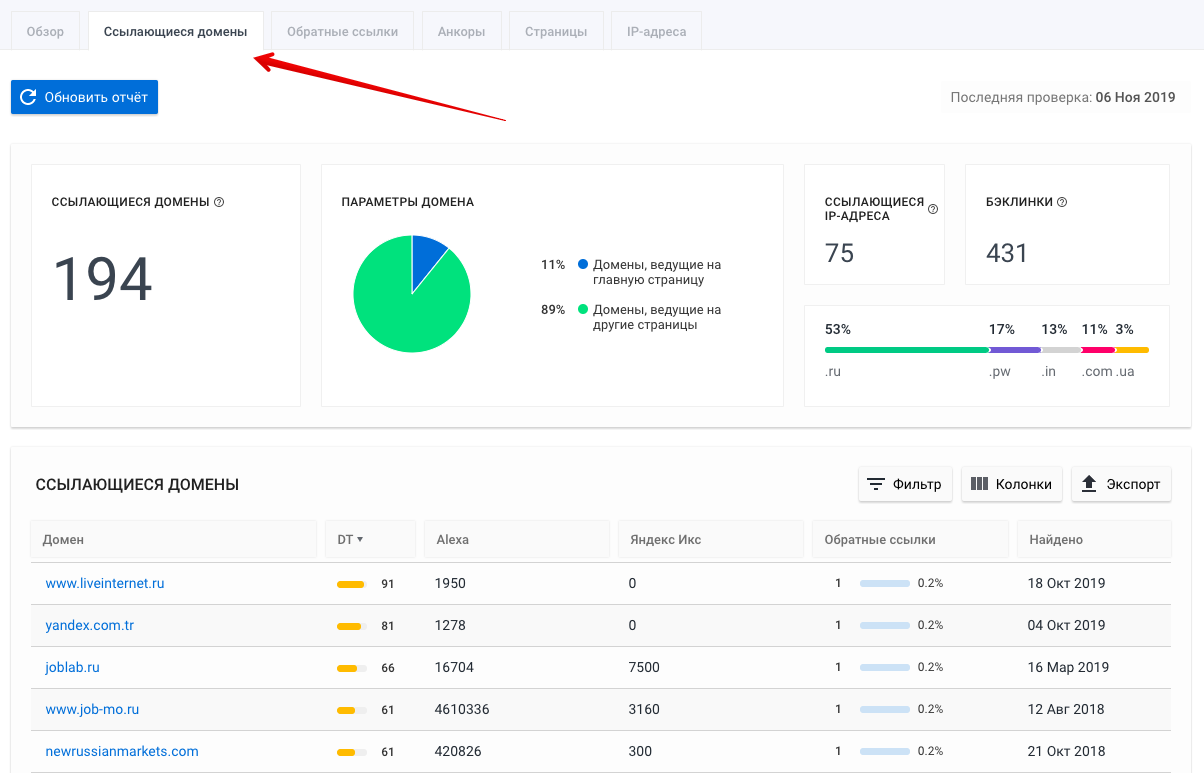Click Яндекс Икс value 7500

(645, 667)
